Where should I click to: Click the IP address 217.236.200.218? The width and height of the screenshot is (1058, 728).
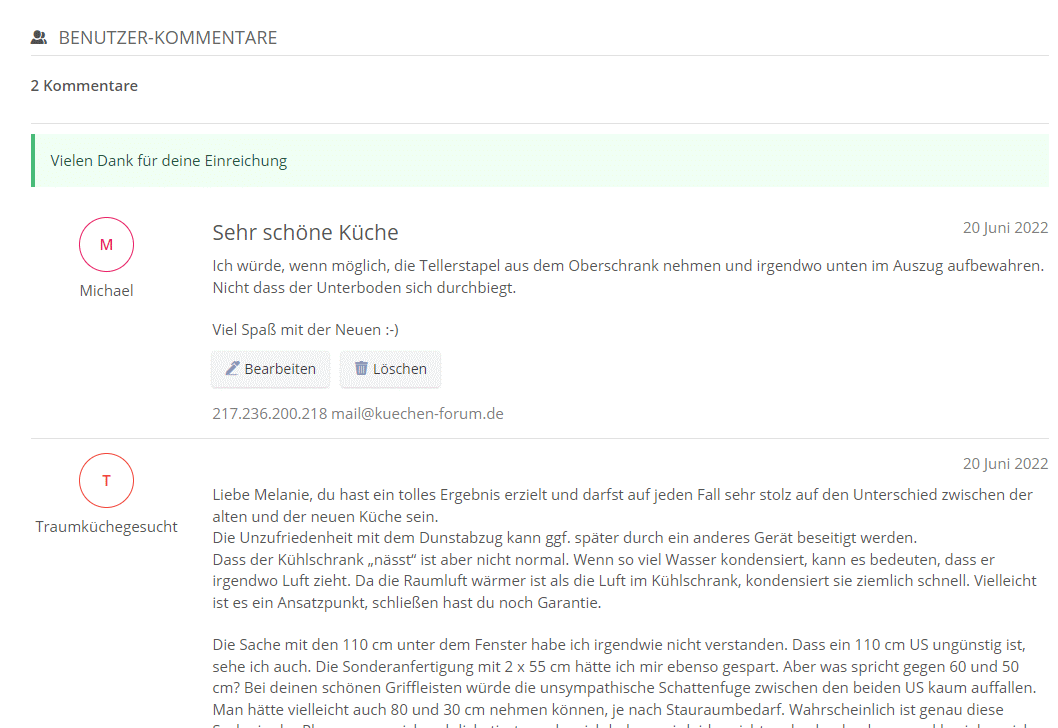coord(269,413)
